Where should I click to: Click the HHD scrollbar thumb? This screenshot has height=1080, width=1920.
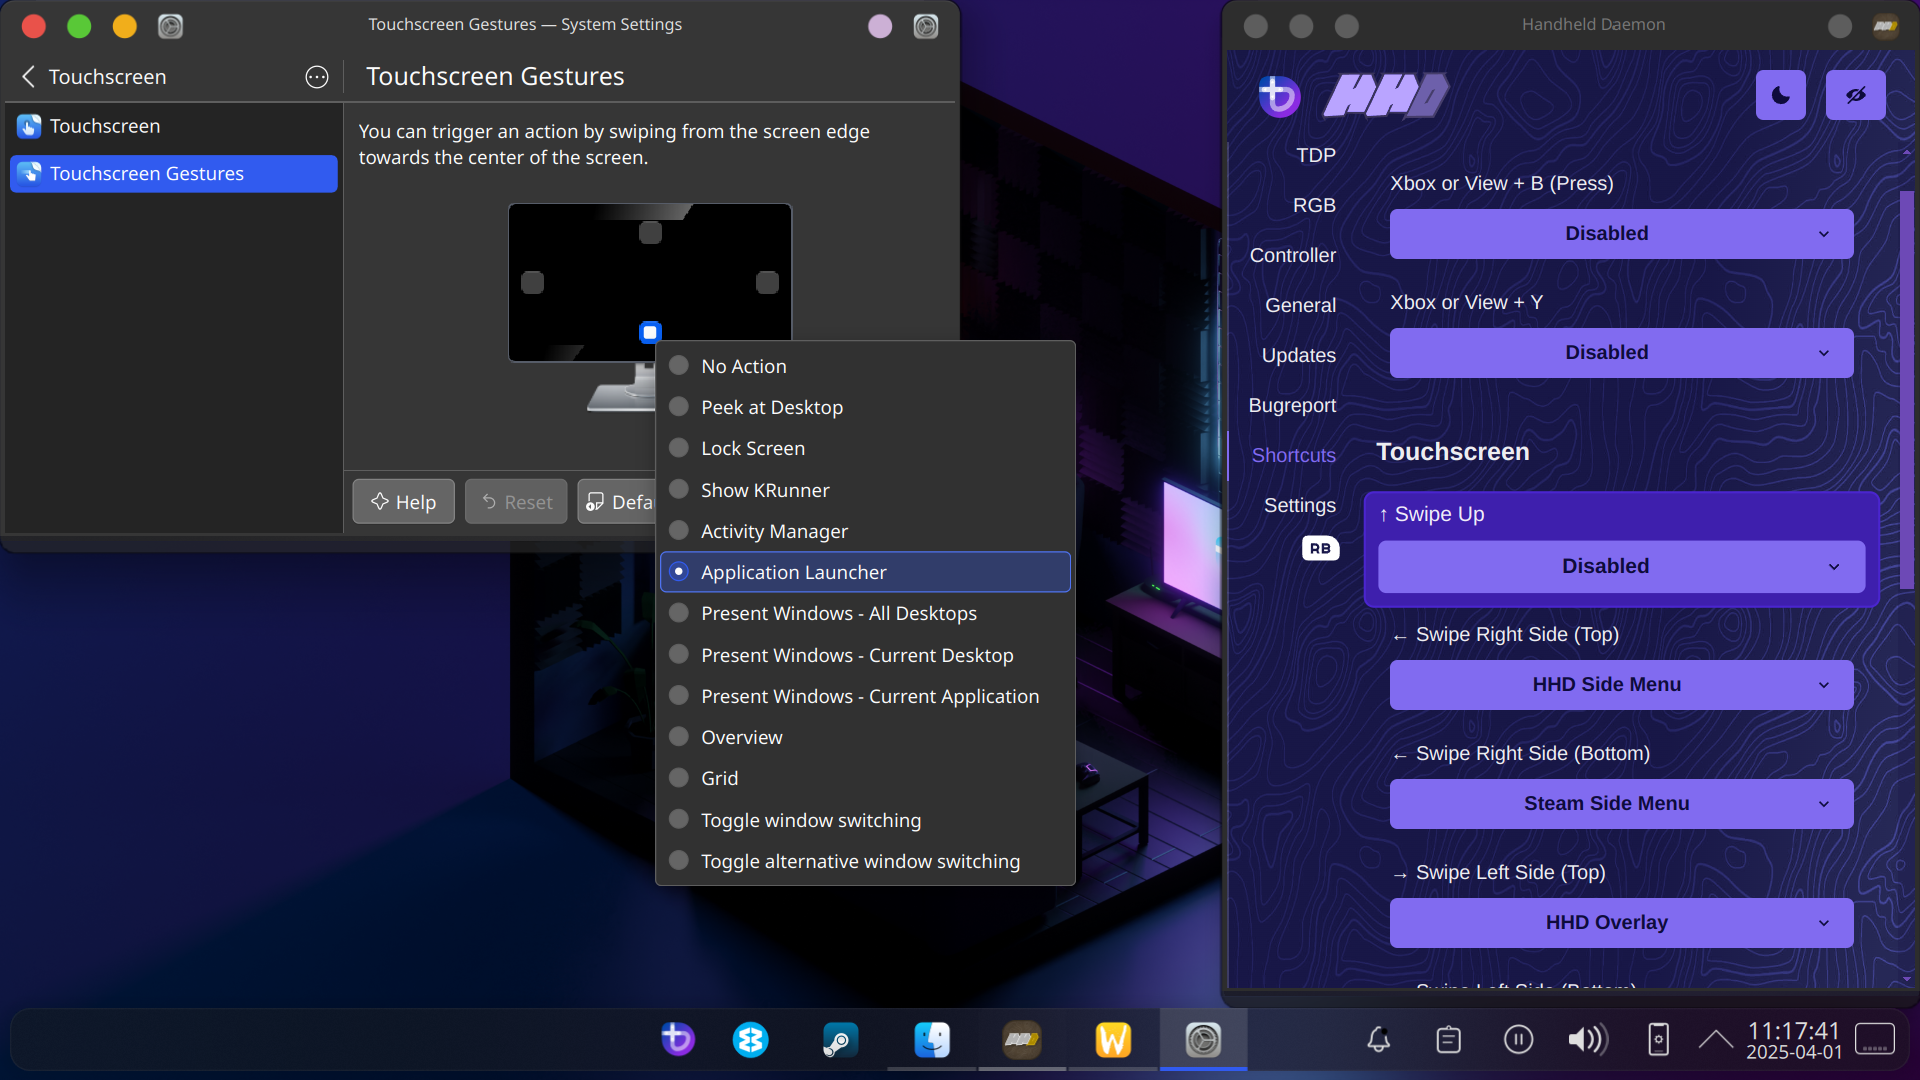[x=1906, y=390]
